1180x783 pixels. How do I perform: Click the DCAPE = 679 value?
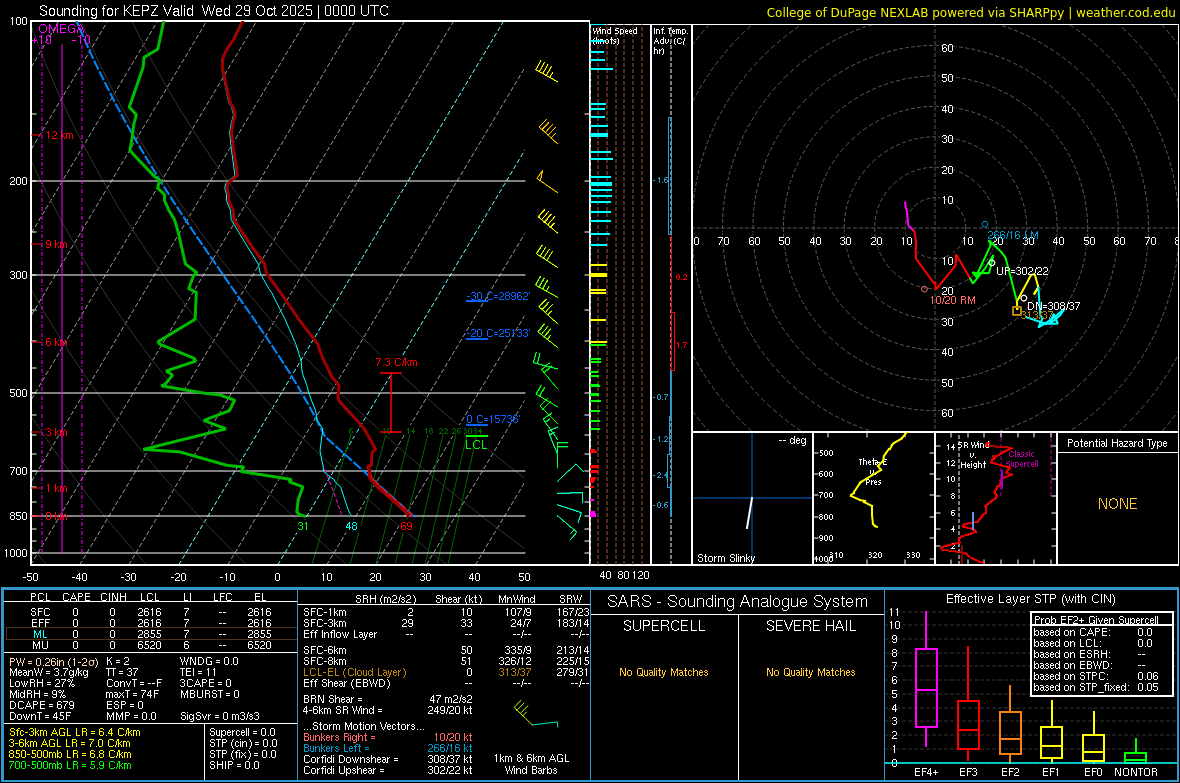point(41,705)
